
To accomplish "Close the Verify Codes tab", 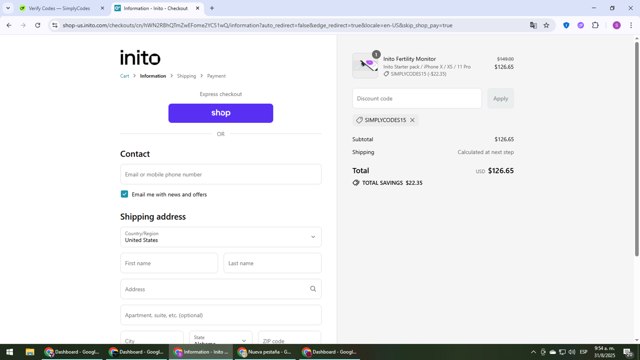I will 102,8.
